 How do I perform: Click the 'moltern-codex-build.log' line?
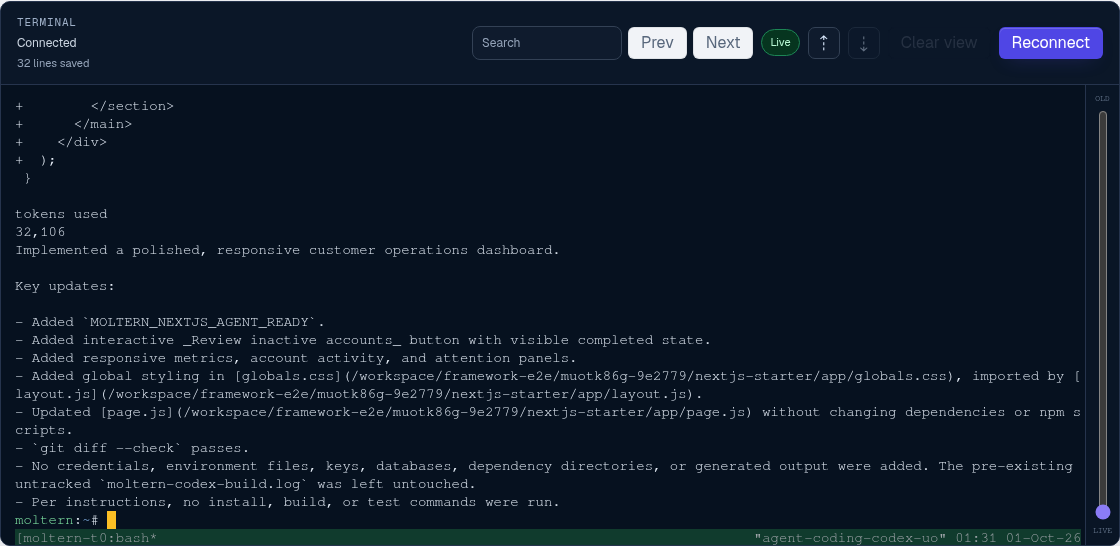245,484
